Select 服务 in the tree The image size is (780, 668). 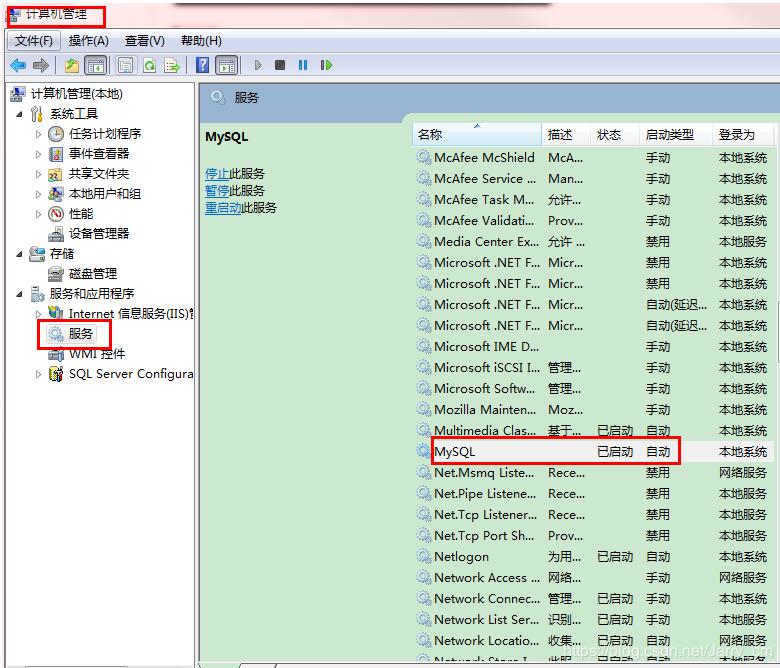point(81,334)
